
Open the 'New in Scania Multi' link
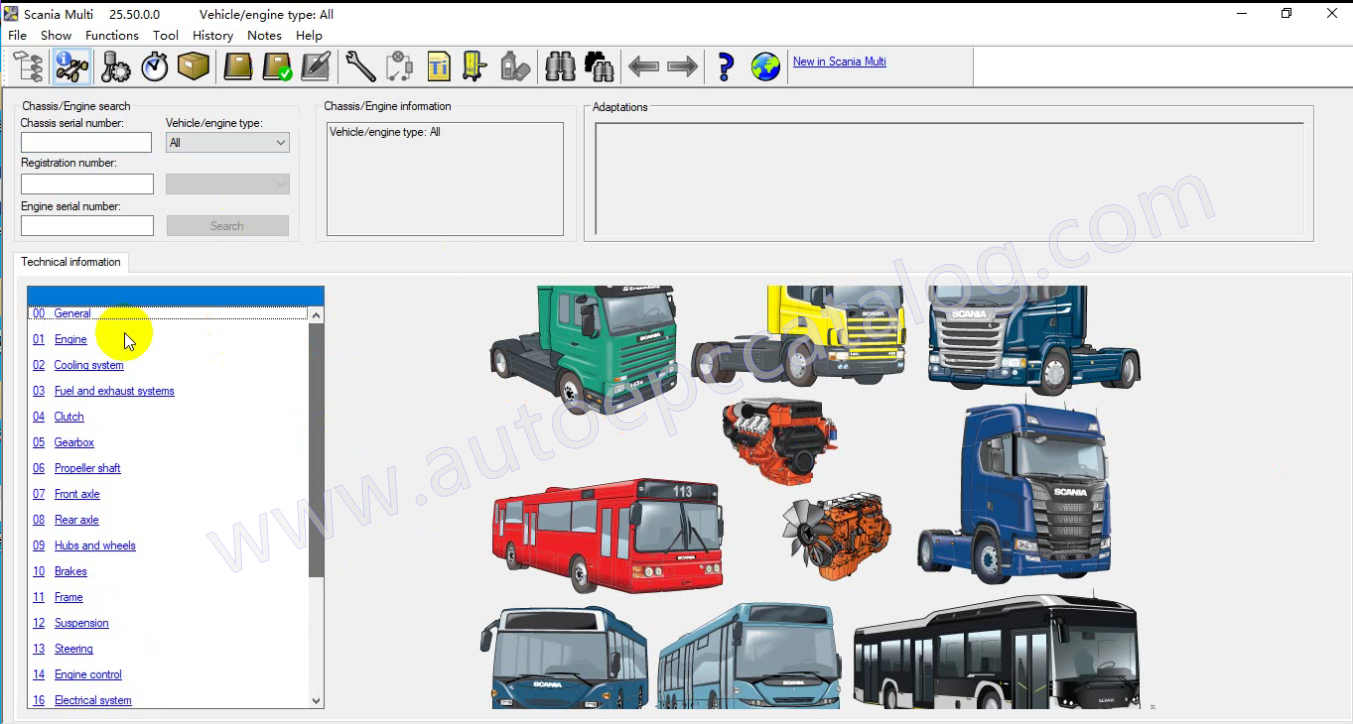(x=839, y=61)
